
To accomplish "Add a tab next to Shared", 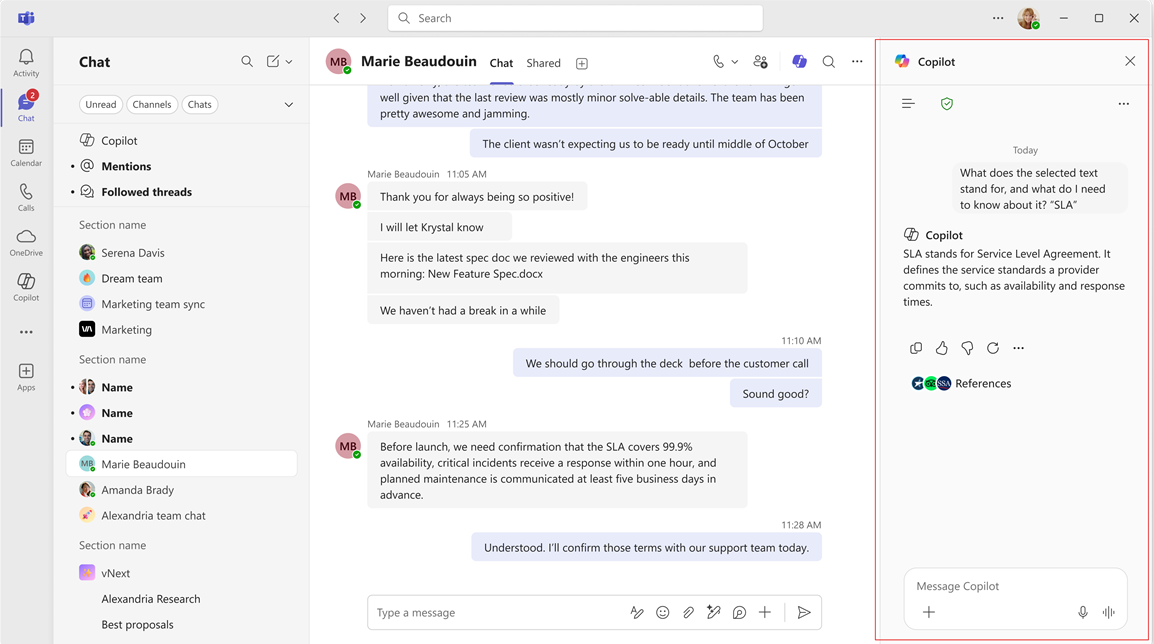I will click(581, 63).
